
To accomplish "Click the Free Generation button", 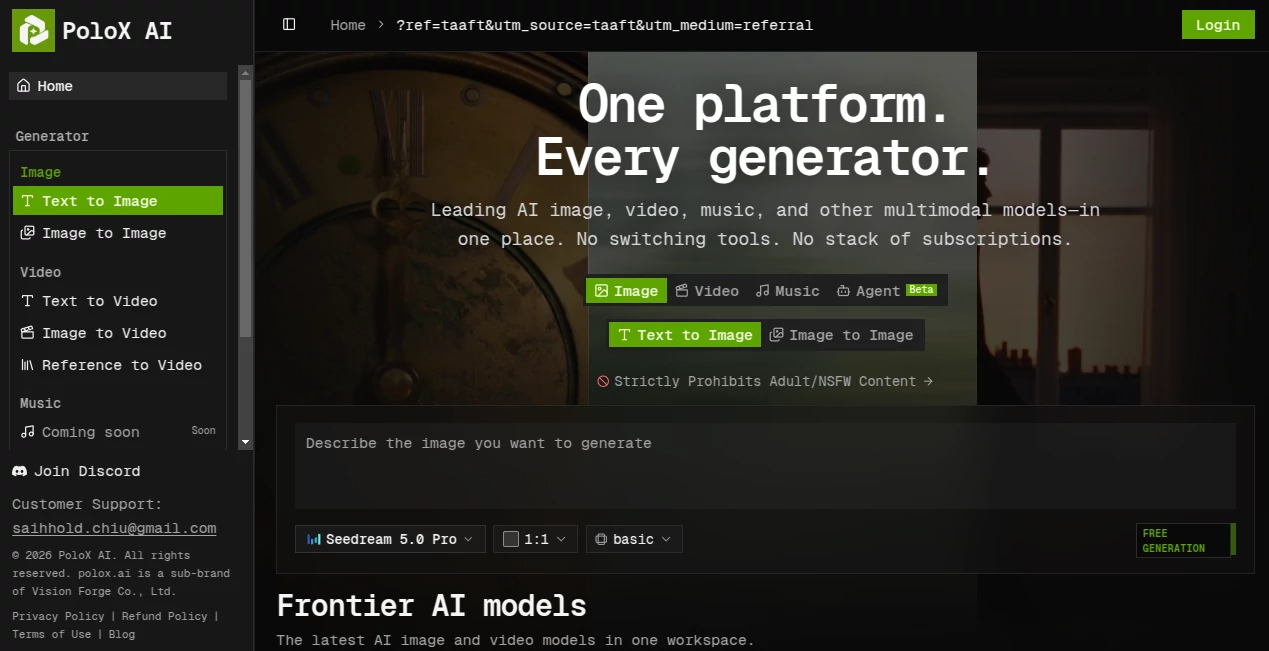I will [1186, 540].
